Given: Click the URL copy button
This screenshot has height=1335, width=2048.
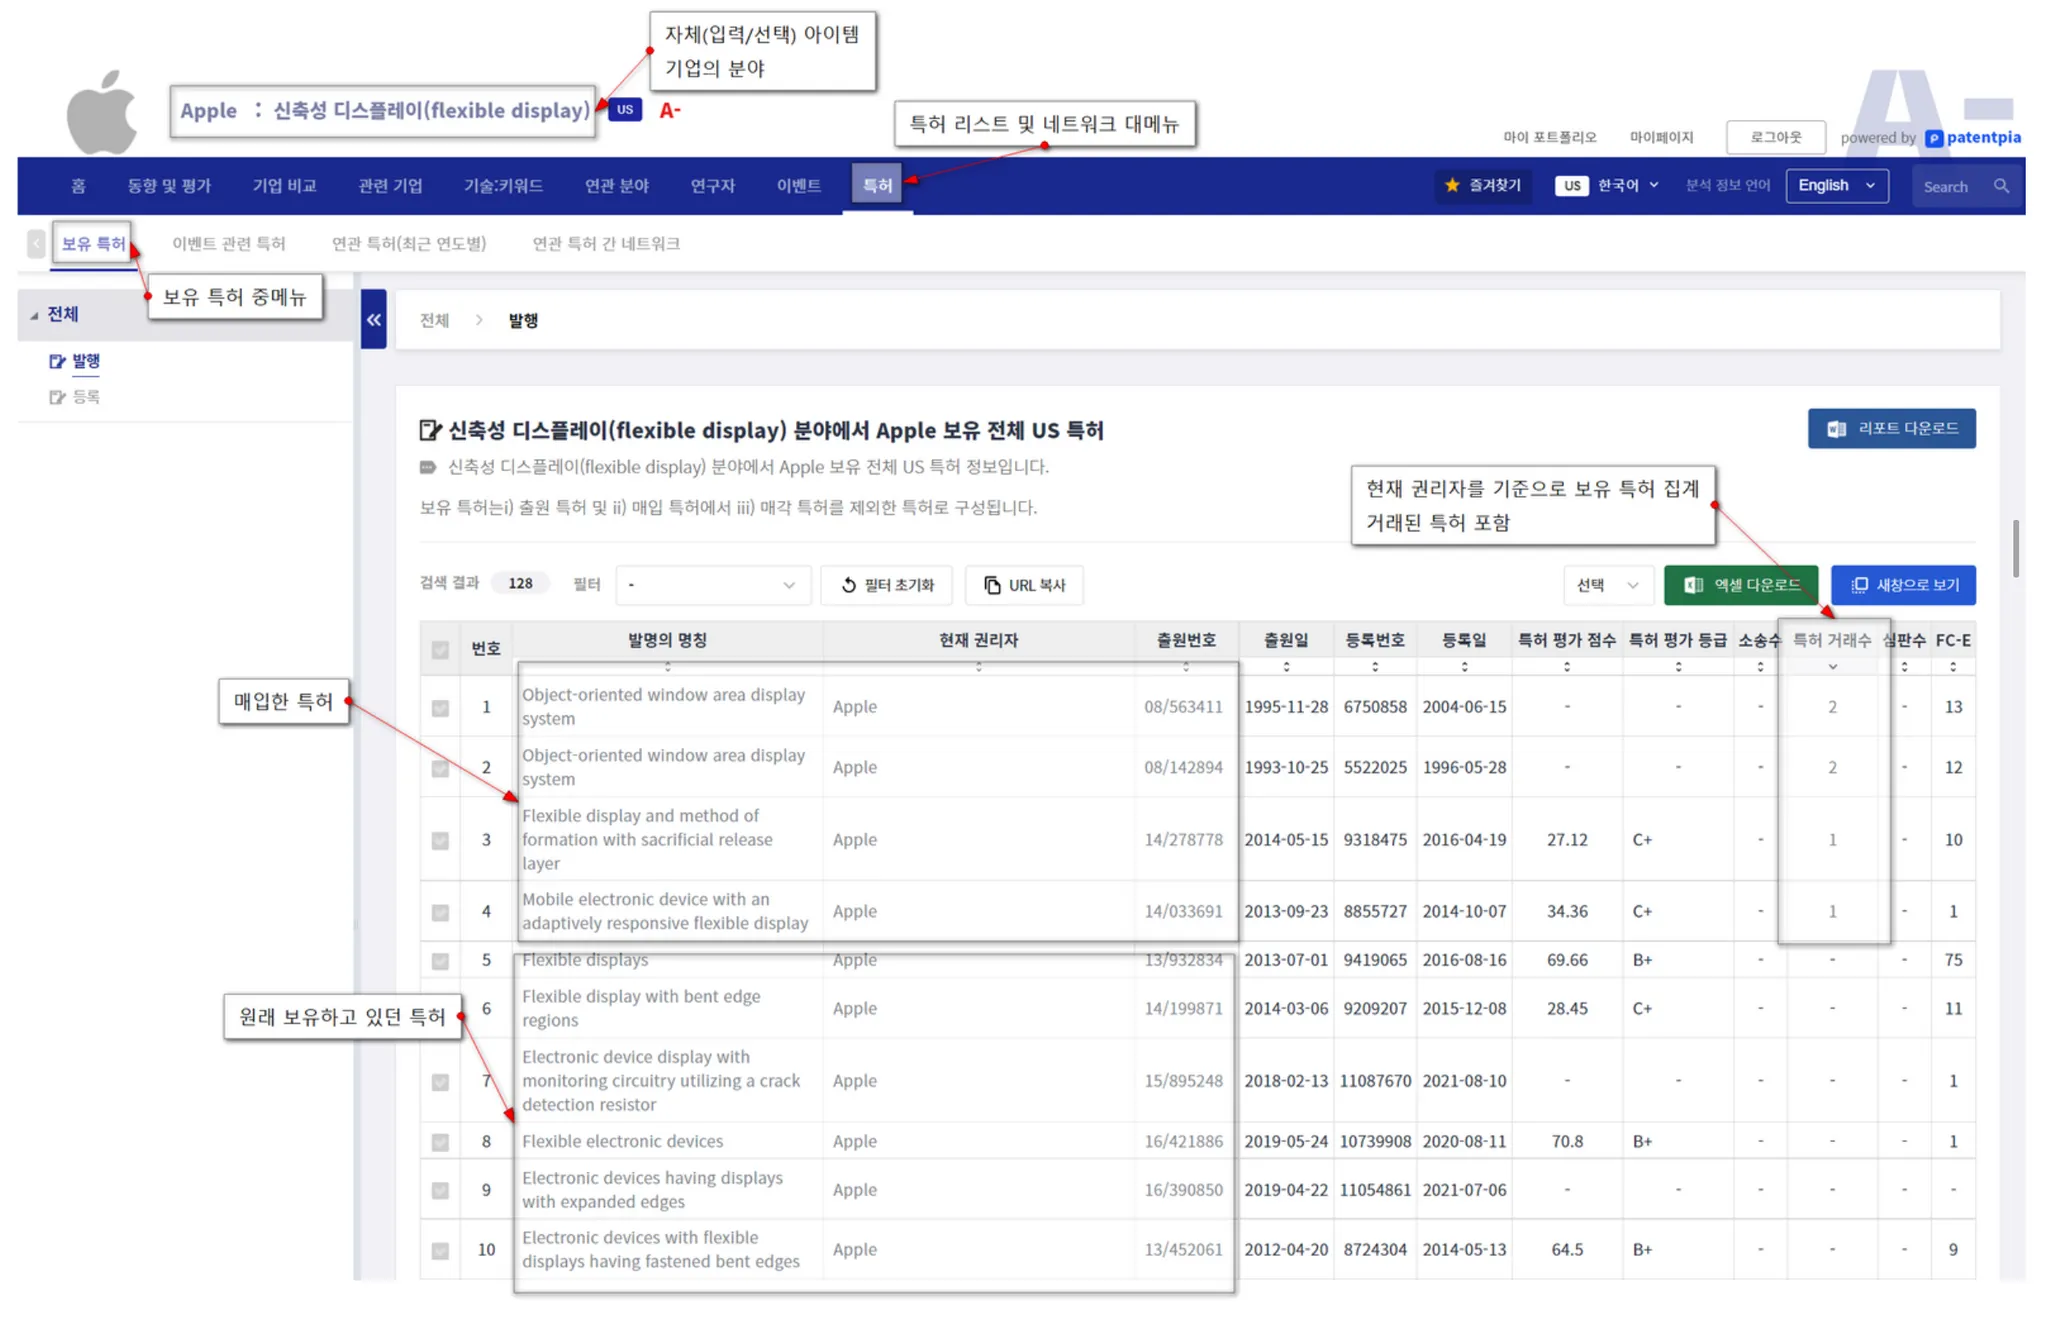Looking at the screenshot, I should [x=1024, y=585].
